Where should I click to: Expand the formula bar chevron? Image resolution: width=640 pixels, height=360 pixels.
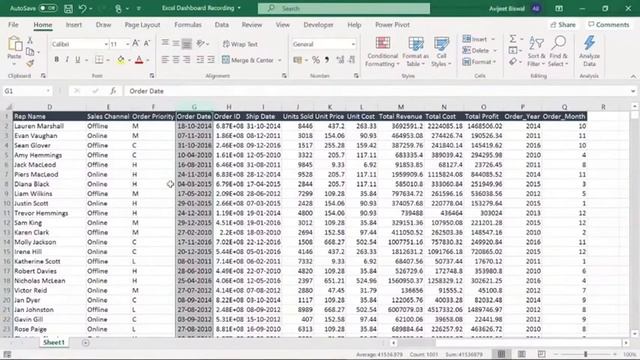(x=633, y=91)
